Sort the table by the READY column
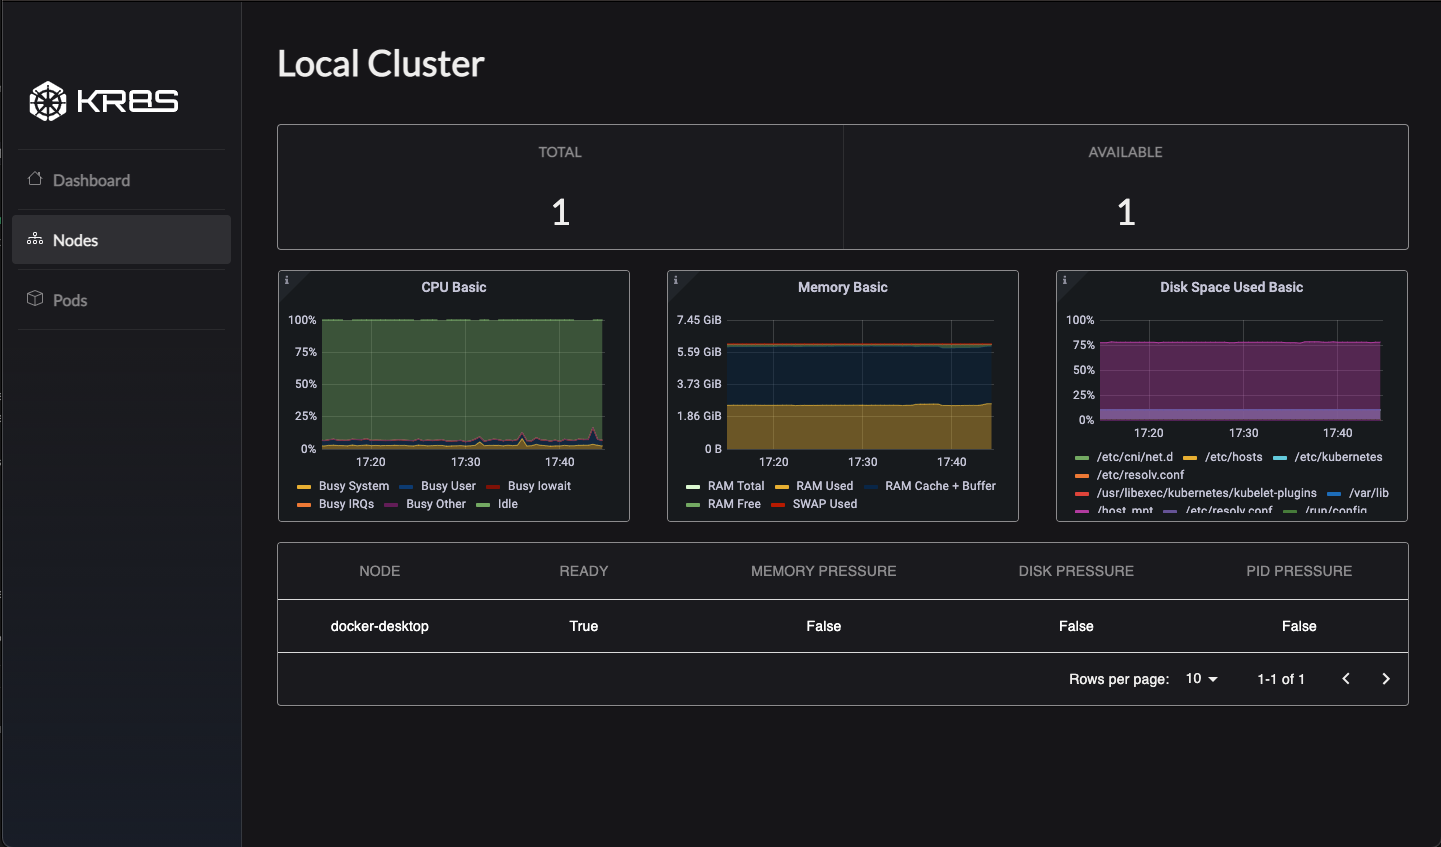Image resolution: width=1441 pixels, height=847 pixels. coord(583,570)
